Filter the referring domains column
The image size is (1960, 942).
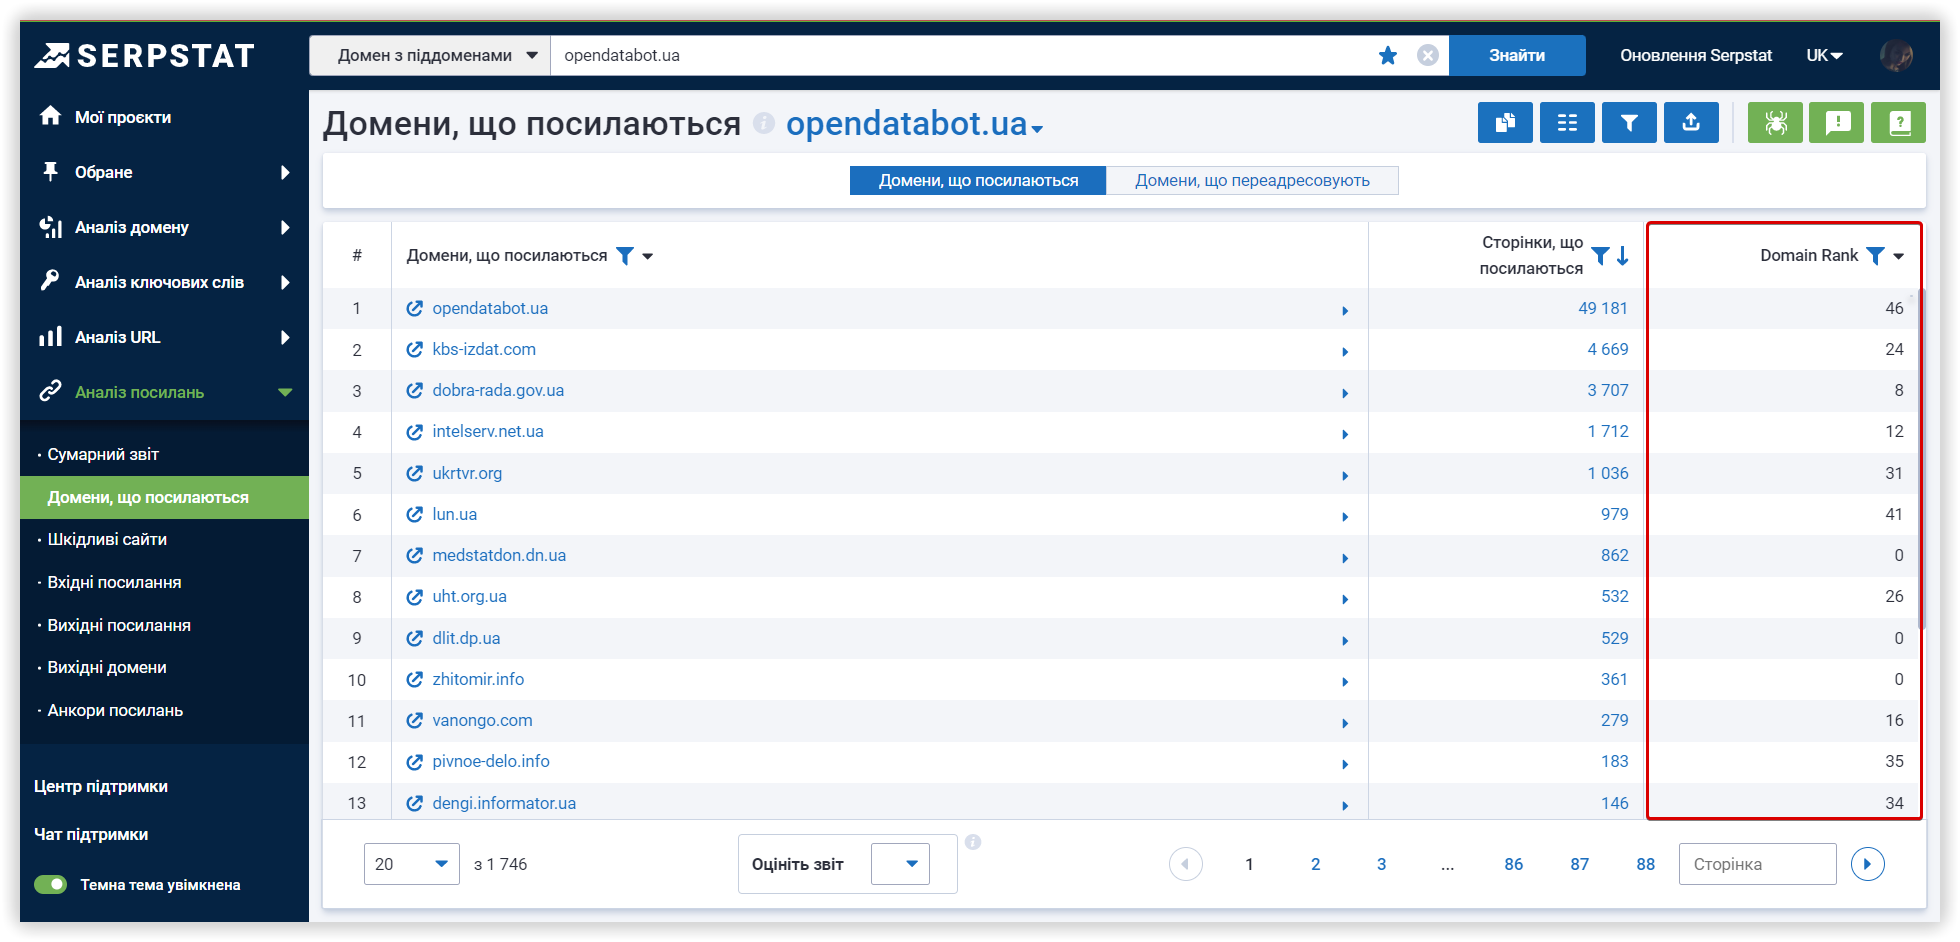point(625,256)
